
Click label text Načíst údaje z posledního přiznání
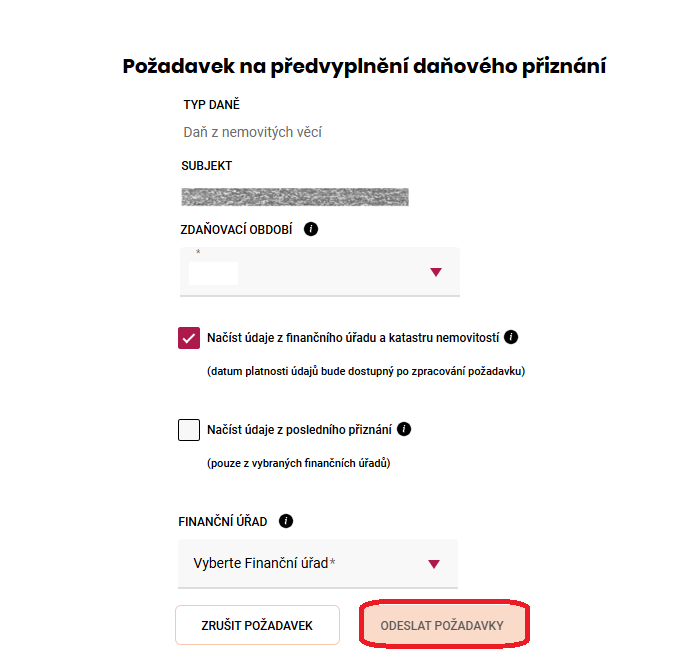(x=299, y=430)
